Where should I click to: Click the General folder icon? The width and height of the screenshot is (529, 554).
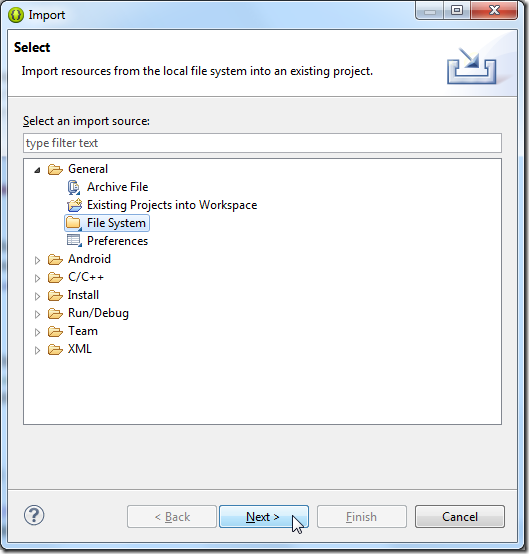(55, 170)
